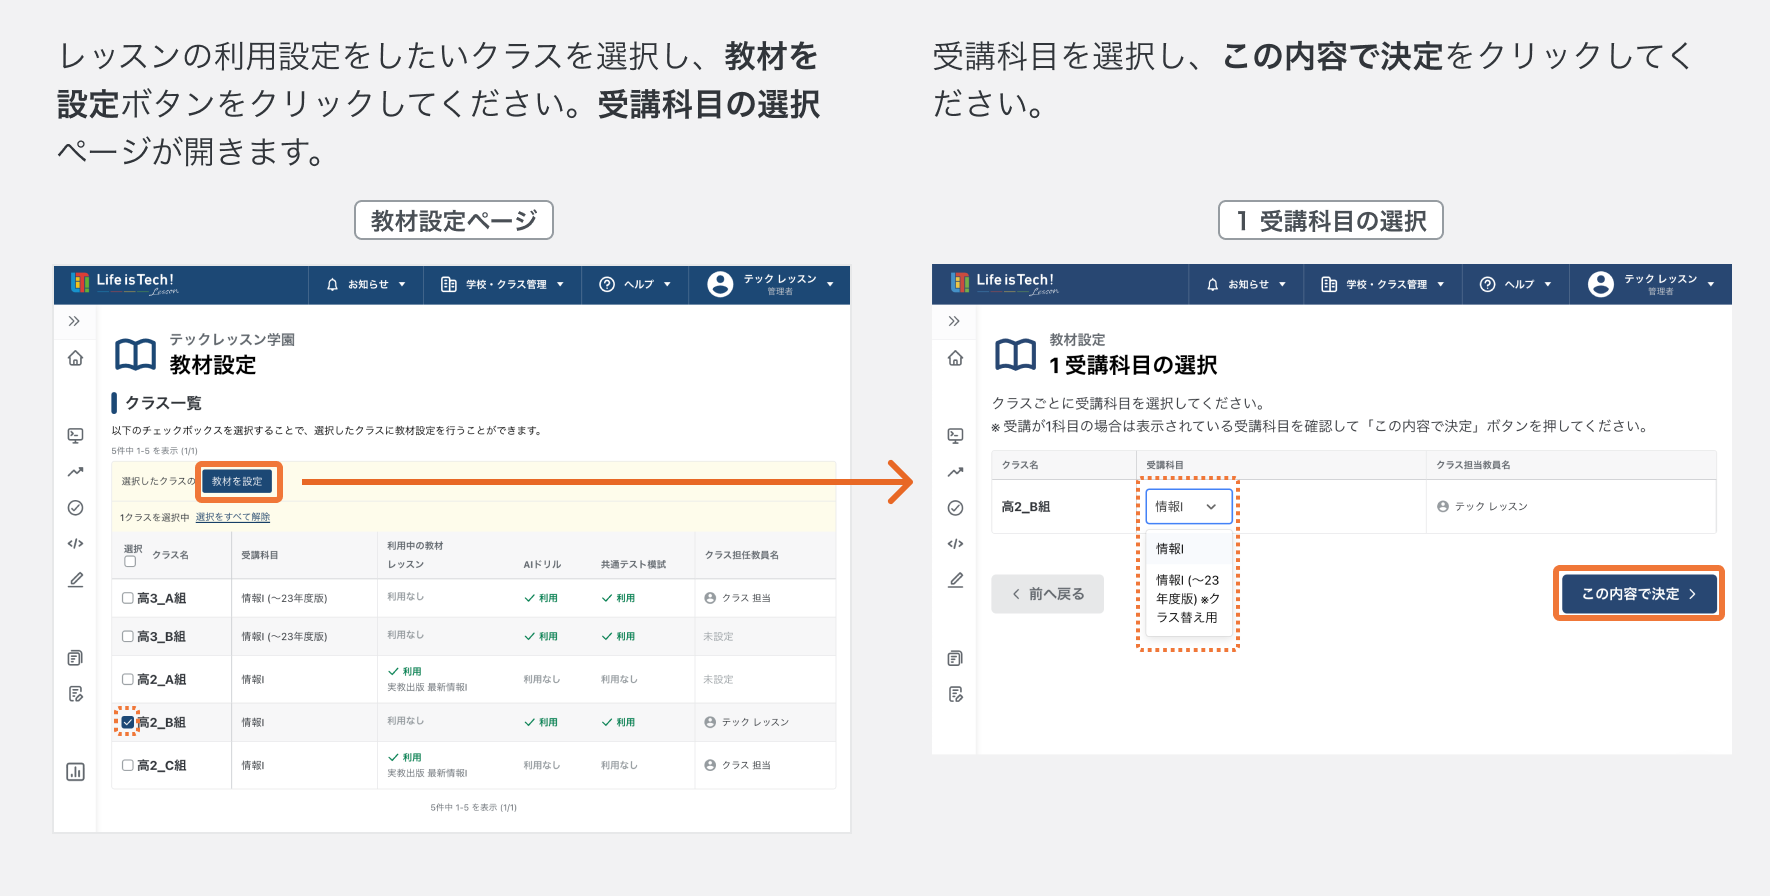This screenshot has width=1770, height=896.
Task: Click the book icon beside 1 受講科目の選択 heading
Action: pos(1016,354)
